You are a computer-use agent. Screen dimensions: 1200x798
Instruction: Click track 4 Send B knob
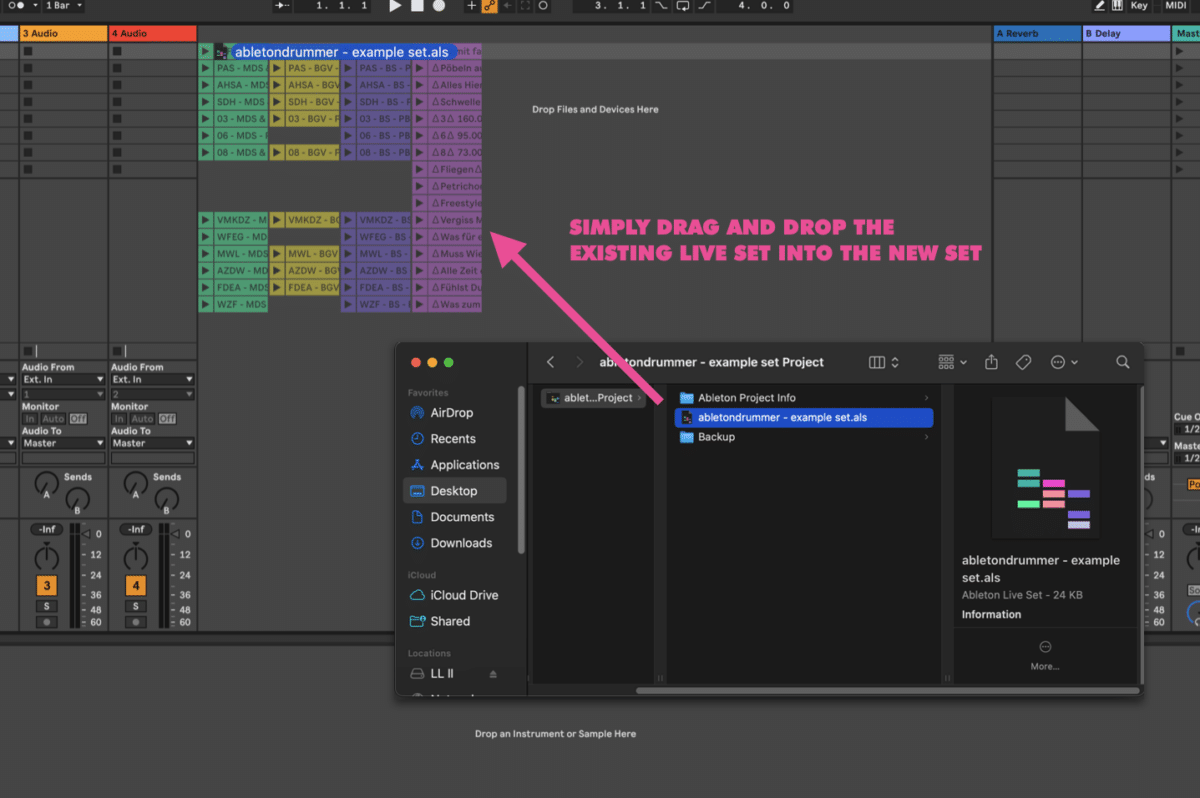click(x=165, y=499)
